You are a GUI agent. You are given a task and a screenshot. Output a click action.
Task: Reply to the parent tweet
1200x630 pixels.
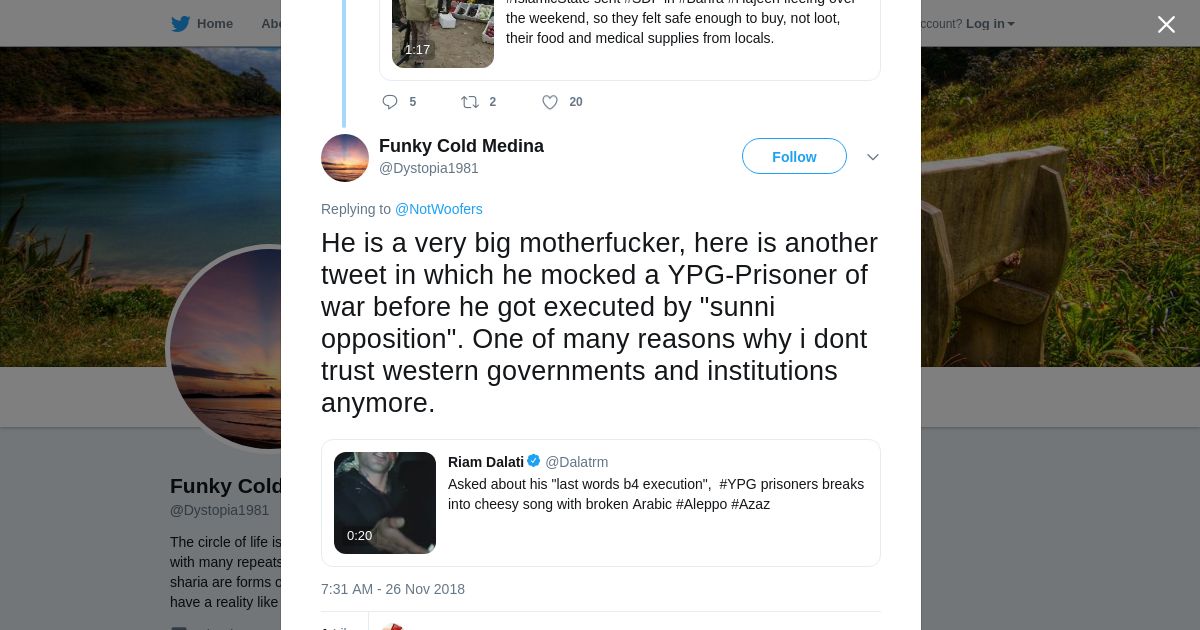coord(390,102)
